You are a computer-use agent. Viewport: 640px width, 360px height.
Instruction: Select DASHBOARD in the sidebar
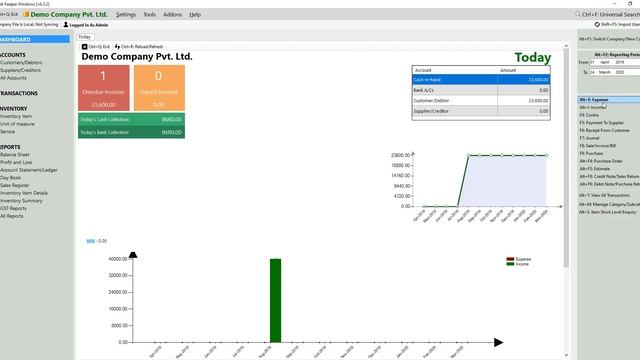pyautogui.click(x=35, y=39)
